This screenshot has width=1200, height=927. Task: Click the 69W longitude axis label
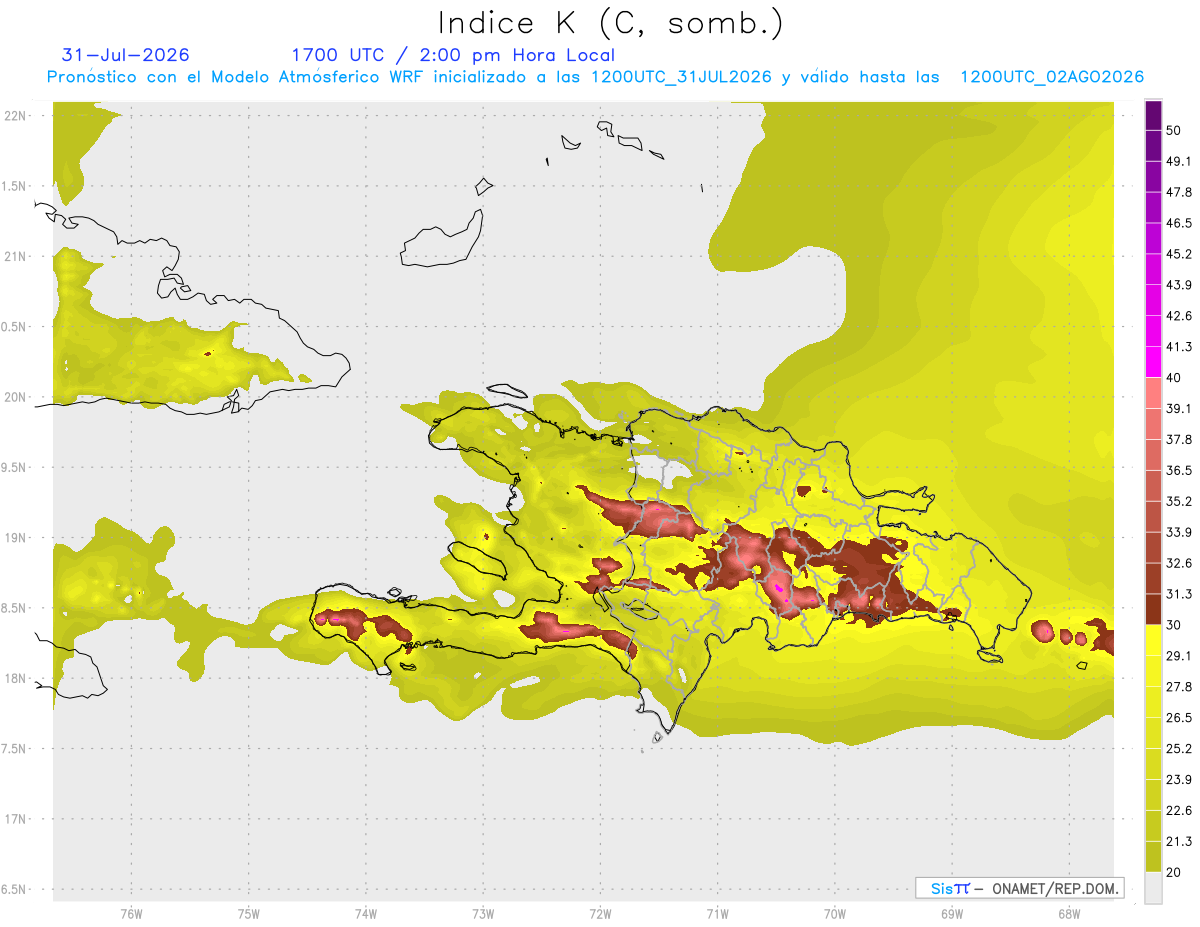[x=952, y=913]
